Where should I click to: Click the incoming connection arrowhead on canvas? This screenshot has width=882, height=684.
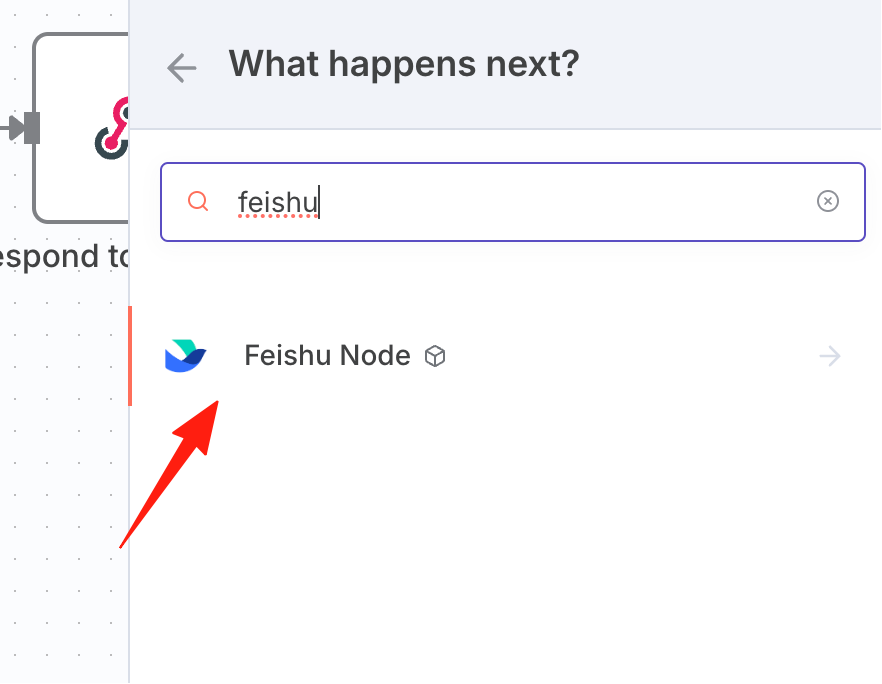(x=16, y=128)
